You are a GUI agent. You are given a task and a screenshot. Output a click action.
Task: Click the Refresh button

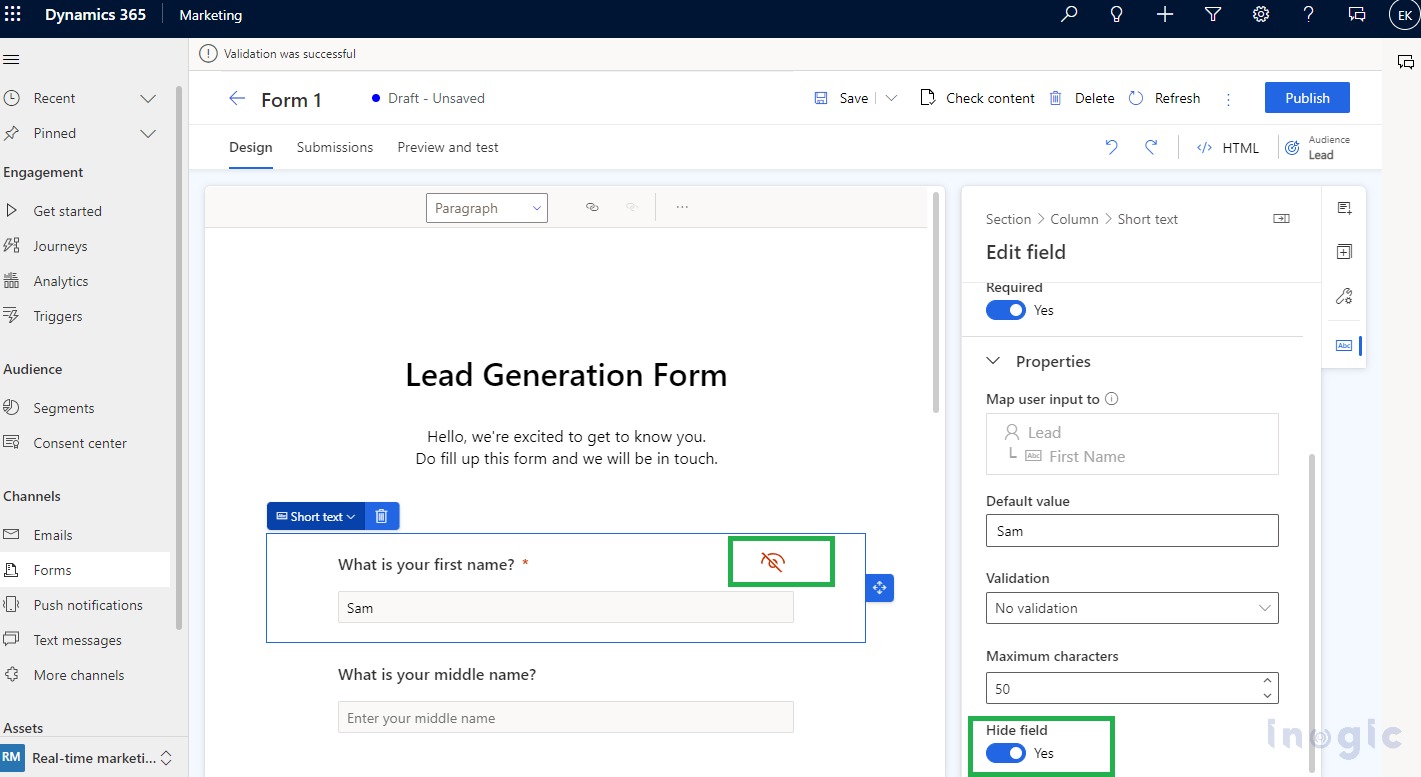coord(1164,98)
